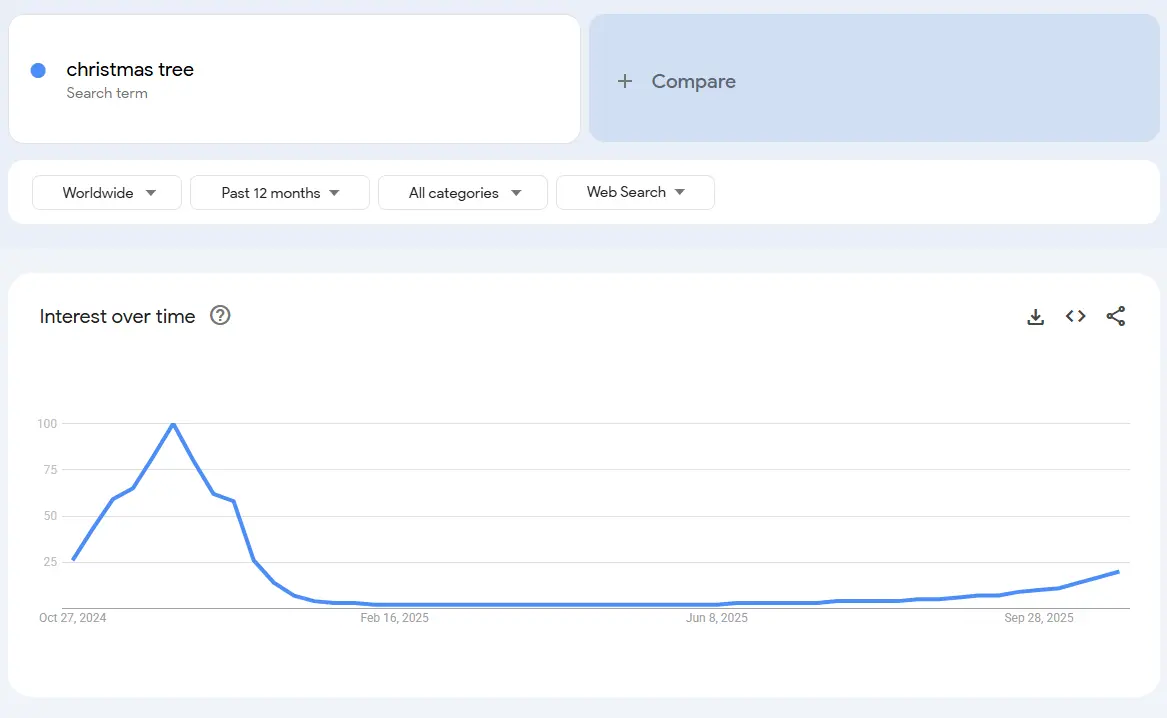Click the plus icon in the Compare box
Image resolution: width=1167 pixels, height=718 pixels.
click(x=625, y=81)
